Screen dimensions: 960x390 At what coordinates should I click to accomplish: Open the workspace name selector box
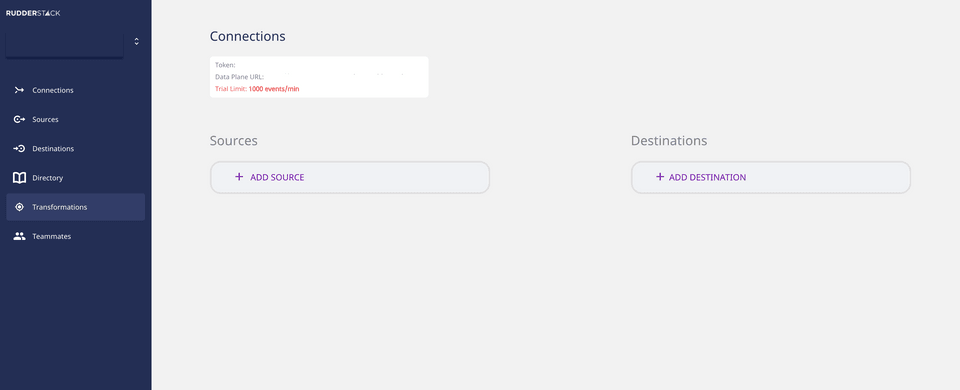coord(64,45)
